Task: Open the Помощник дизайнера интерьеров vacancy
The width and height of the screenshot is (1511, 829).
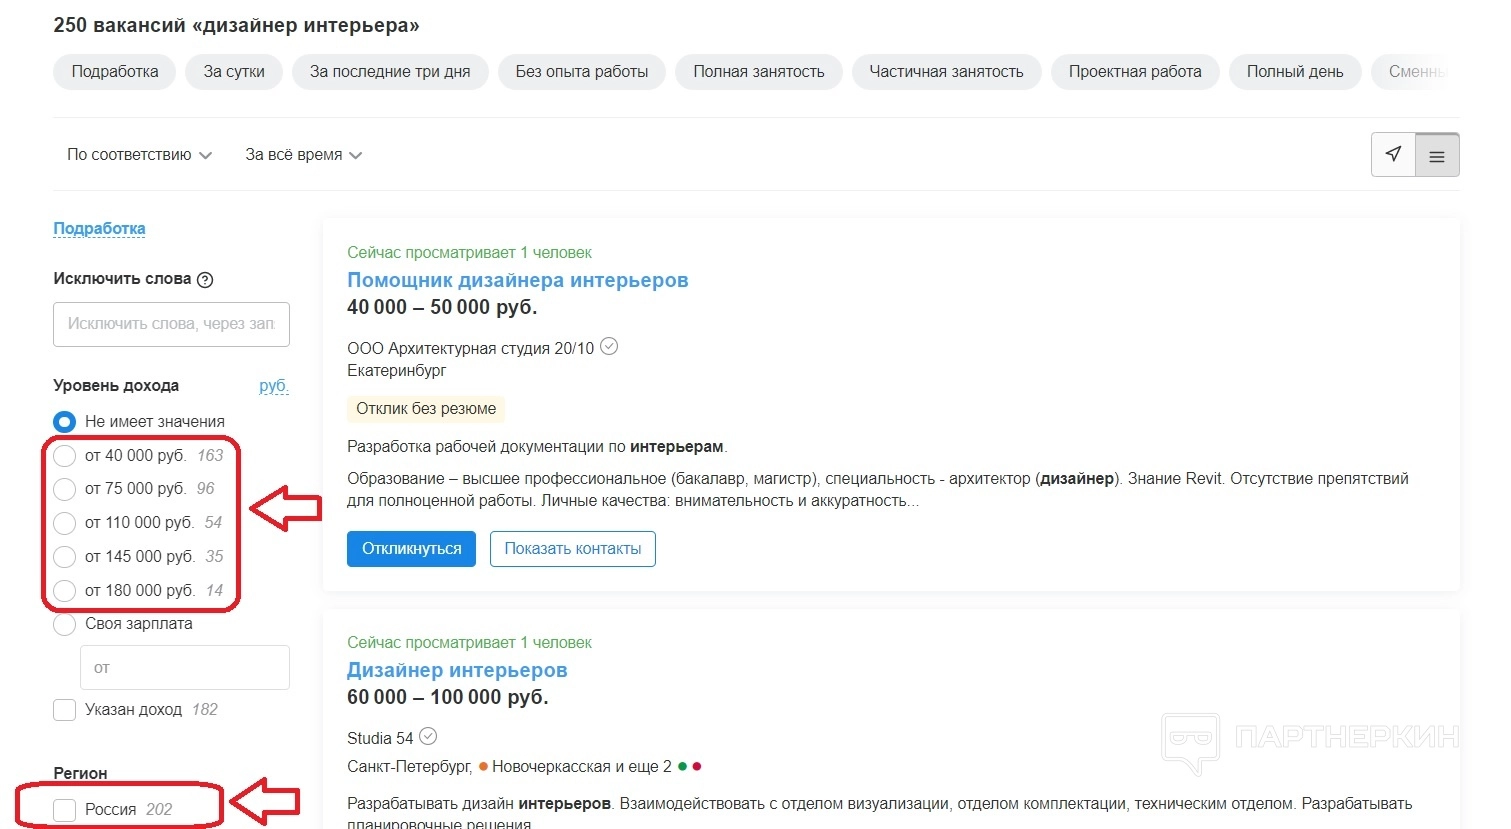Action: 517,280
